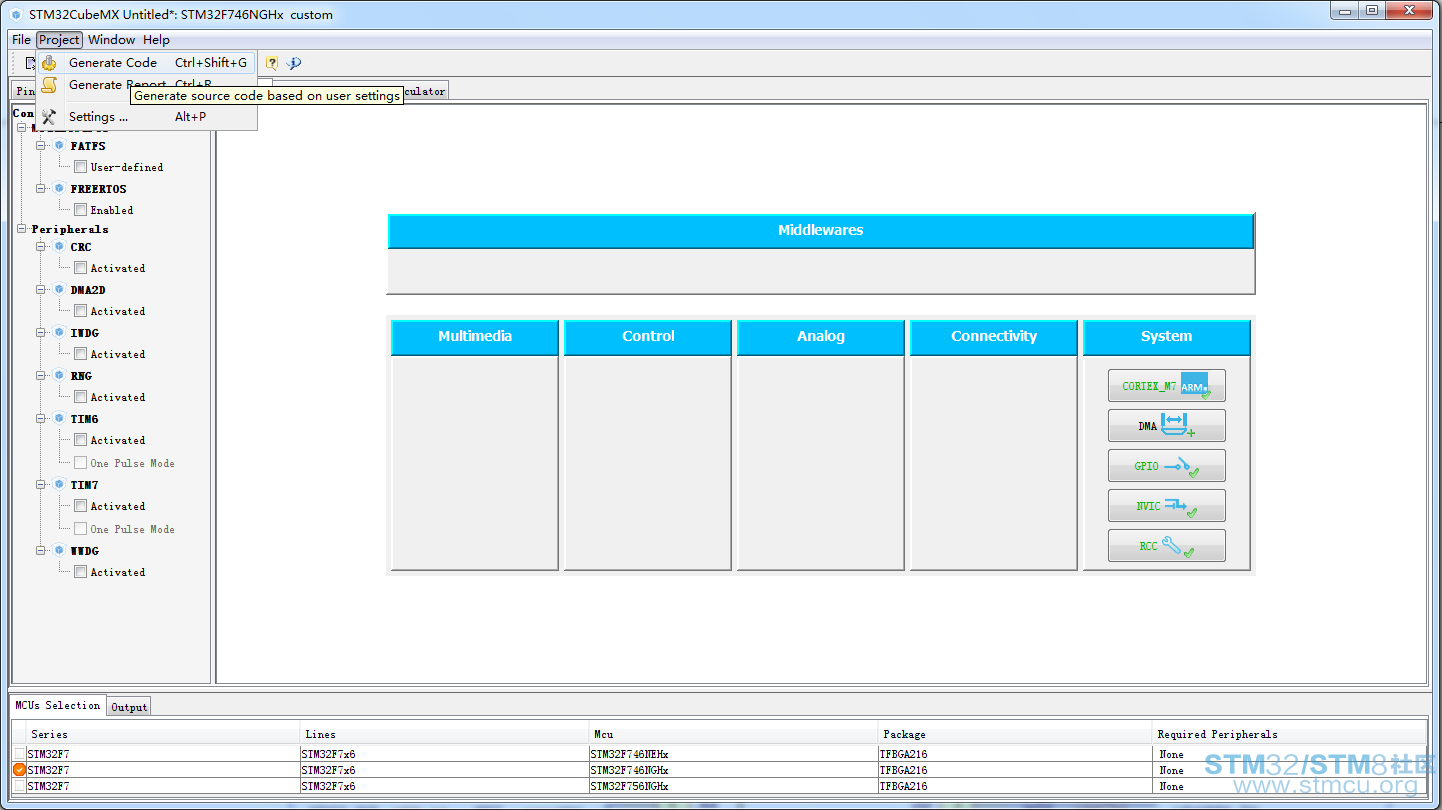Click the Required Peripherals column header
The width and height of the screenshot is (1442, 810).
click(x=1290, y=734)
